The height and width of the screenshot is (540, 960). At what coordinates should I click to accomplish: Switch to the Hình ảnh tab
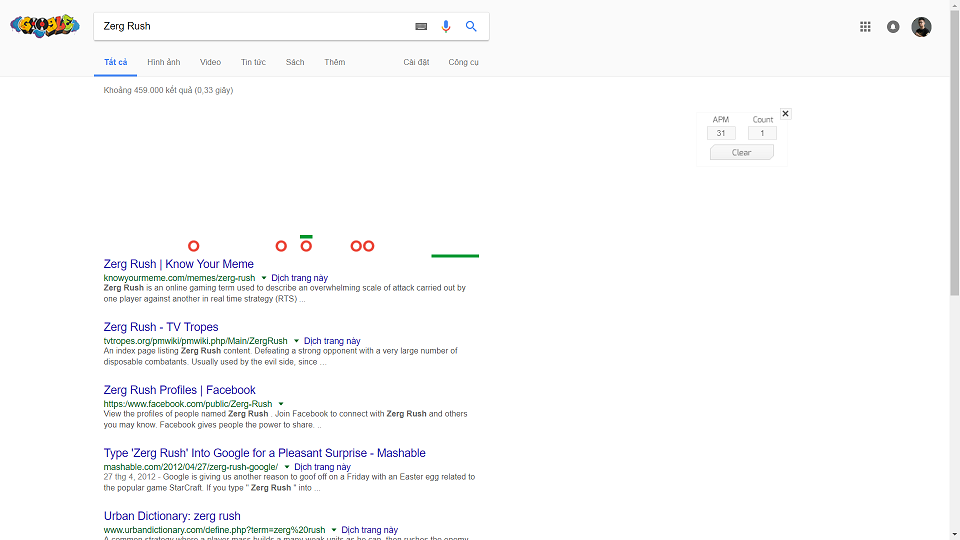(x=163, y=62)
